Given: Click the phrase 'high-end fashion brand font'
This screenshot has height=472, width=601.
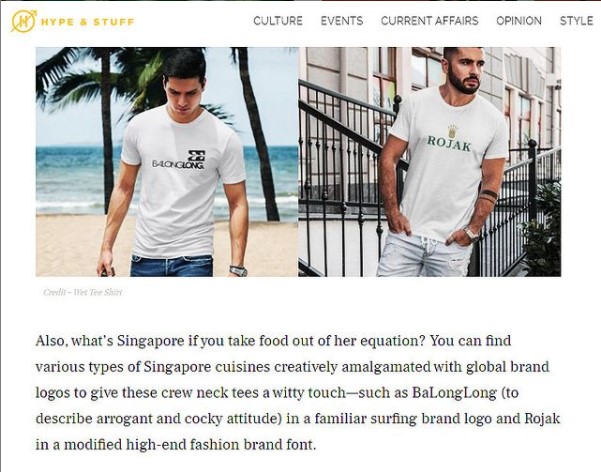Looking at the screenshot, I should [221, 445].
